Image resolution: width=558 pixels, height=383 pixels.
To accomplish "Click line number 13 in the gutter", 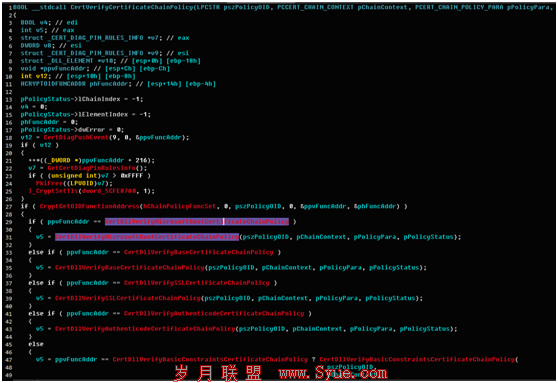I will (x=9, y=99).
